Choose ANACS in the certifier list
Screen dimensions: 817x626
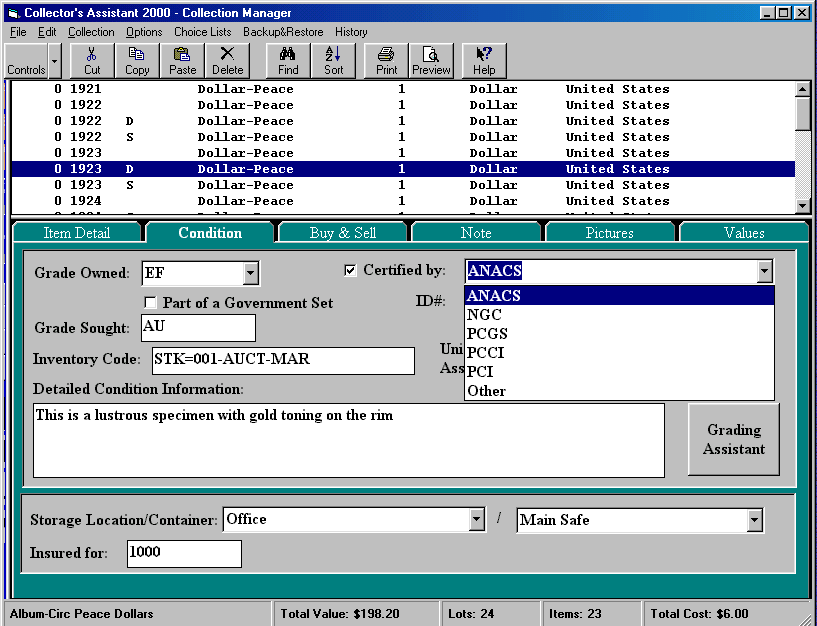[x=619, y=296]
